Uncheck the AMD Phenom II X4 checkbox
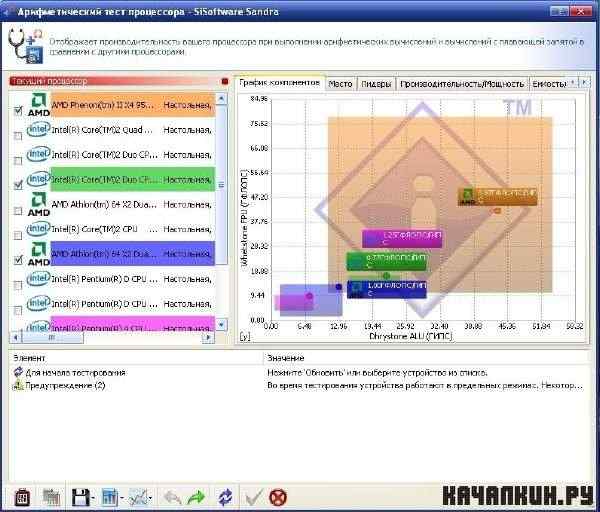600x512 pixels. (x=18, y=111)
